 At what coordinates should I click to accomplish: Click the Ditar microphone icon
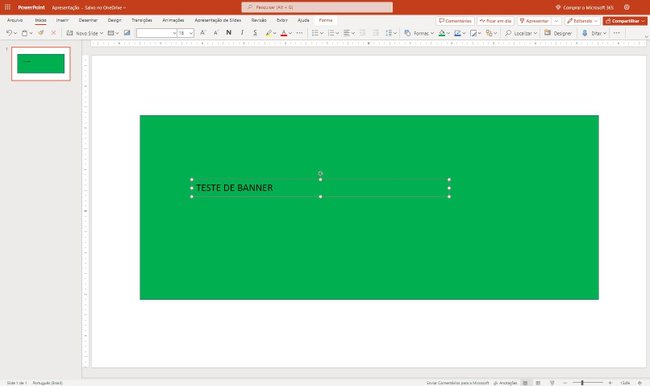tap(585, 33)
